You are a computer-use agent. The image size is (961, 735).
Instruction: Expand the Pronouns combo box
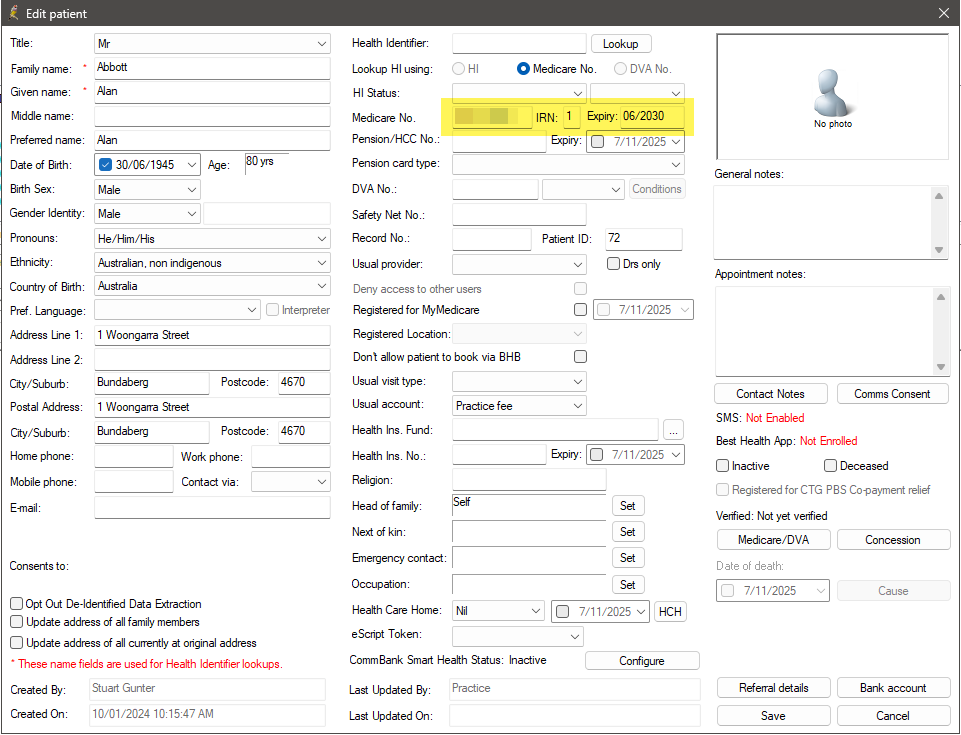(321, 239)
